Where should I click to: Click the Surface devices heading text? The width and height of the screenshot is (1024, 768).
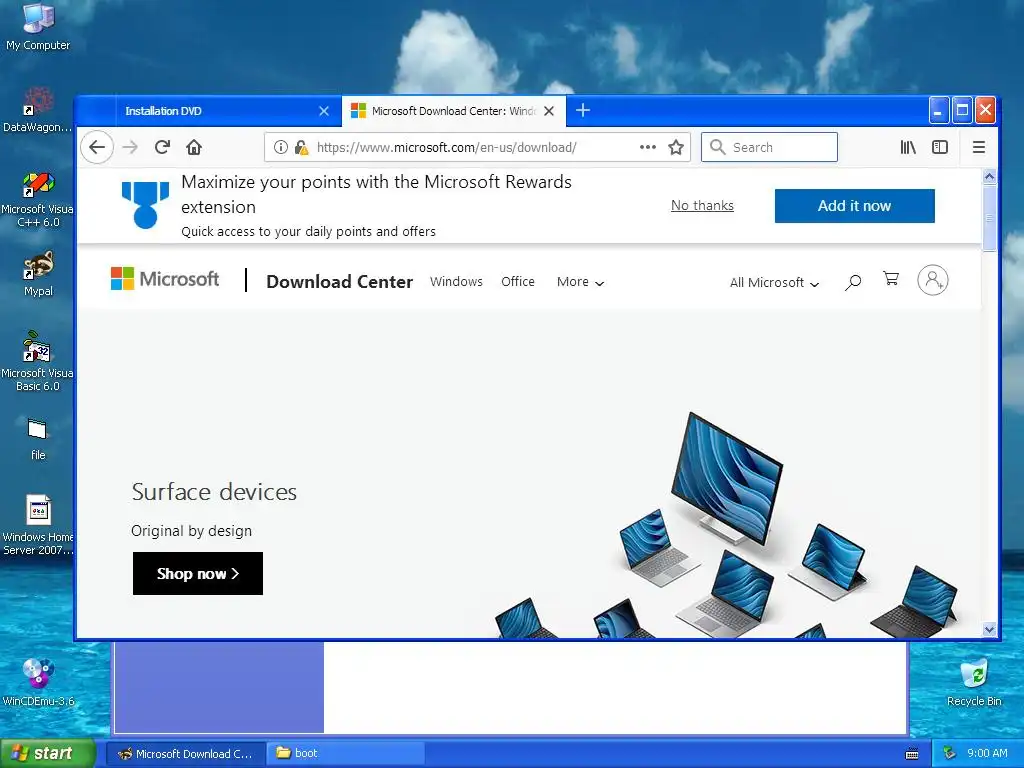click(x=214, y=492)
